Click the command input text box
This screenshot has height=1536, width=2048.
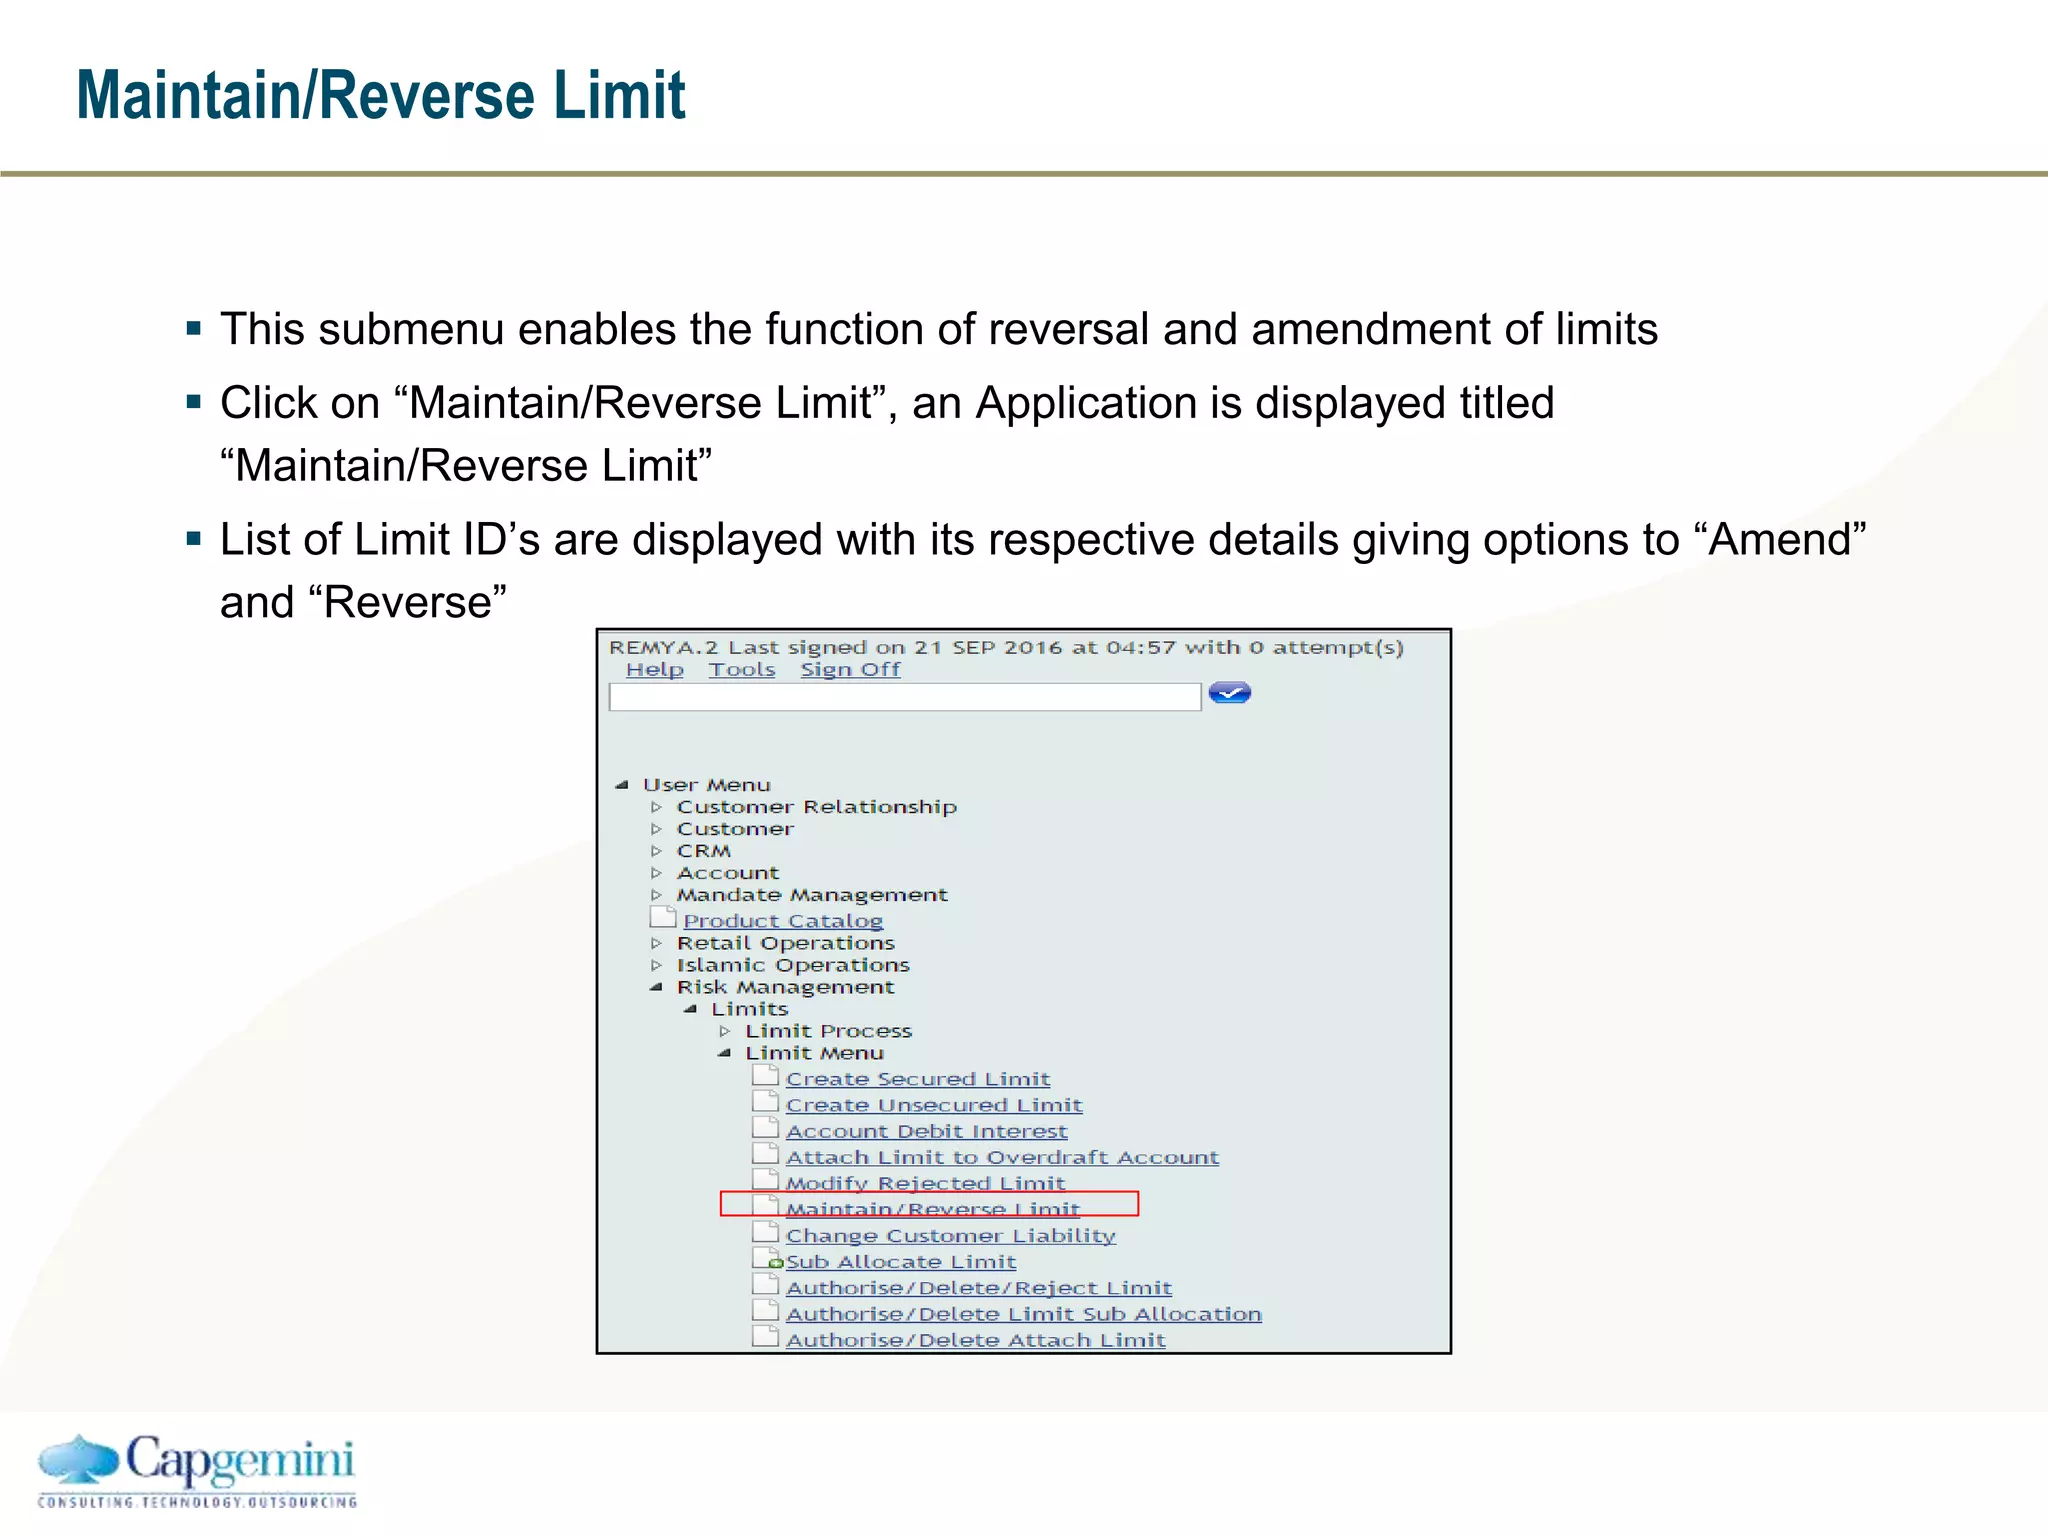904,697
